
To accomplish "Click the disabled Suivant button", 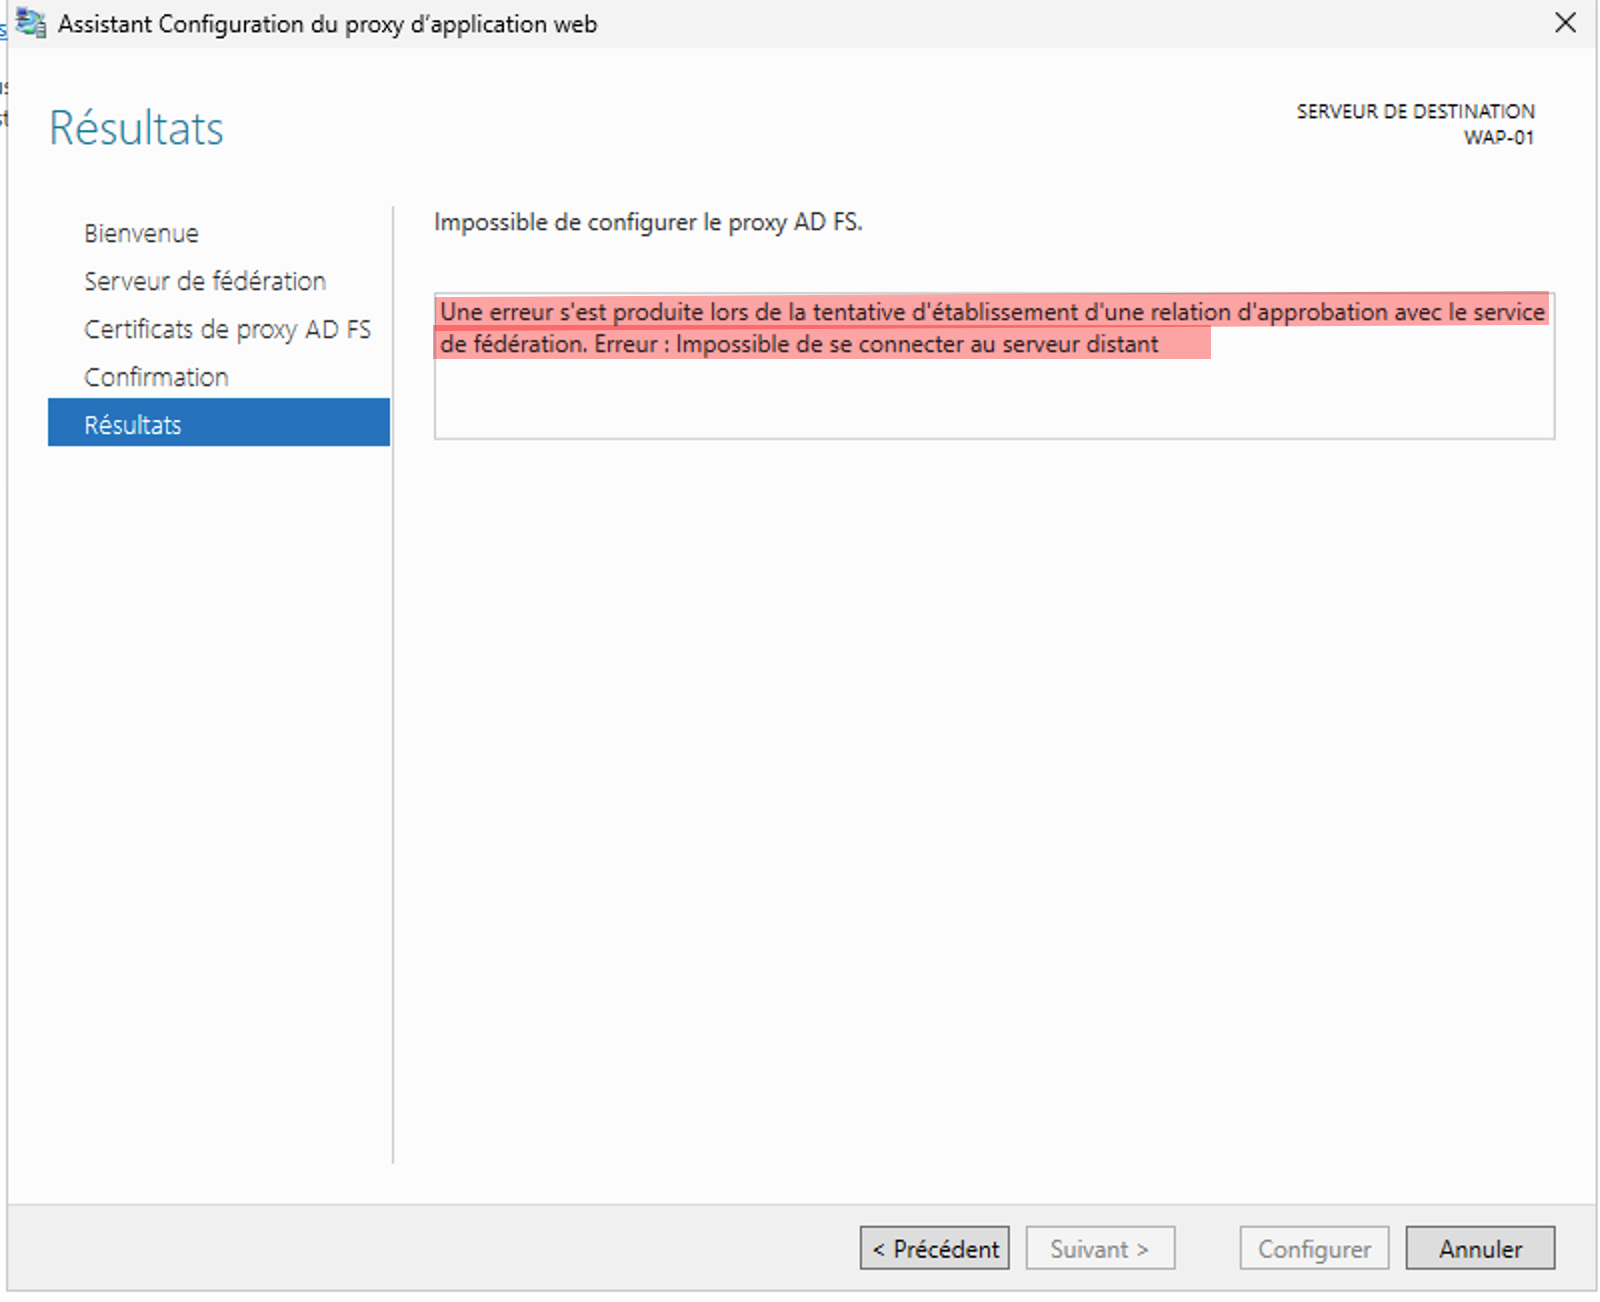I will (1099, 1248).
